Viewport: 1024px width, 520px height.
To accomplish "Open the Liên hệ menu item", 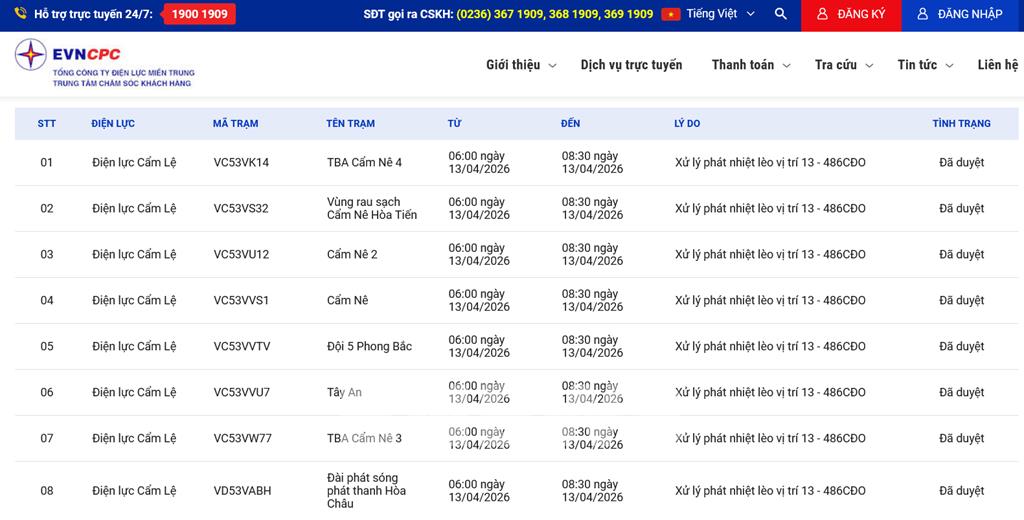I will [x=997, y=65].
